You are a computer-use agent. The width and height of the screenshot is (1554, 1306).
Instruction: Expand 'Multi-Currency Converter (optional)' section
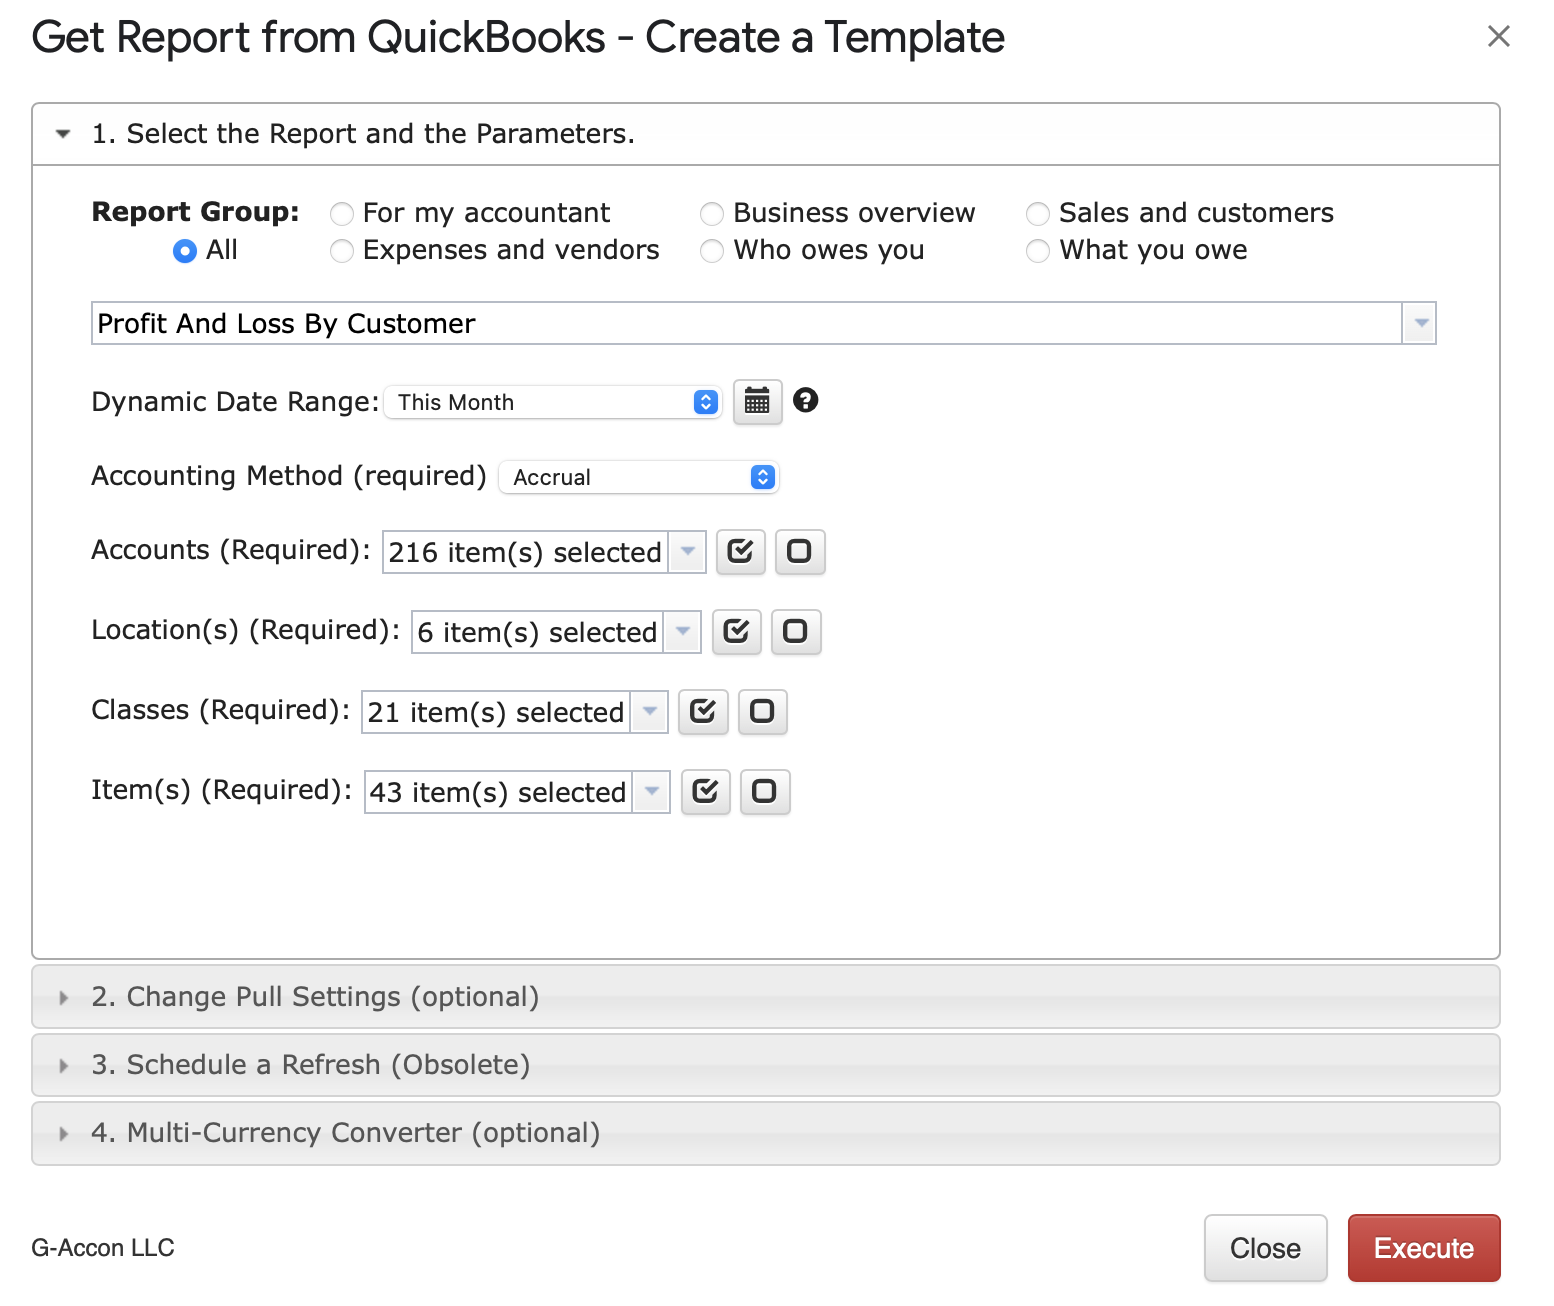(345, 1133)
